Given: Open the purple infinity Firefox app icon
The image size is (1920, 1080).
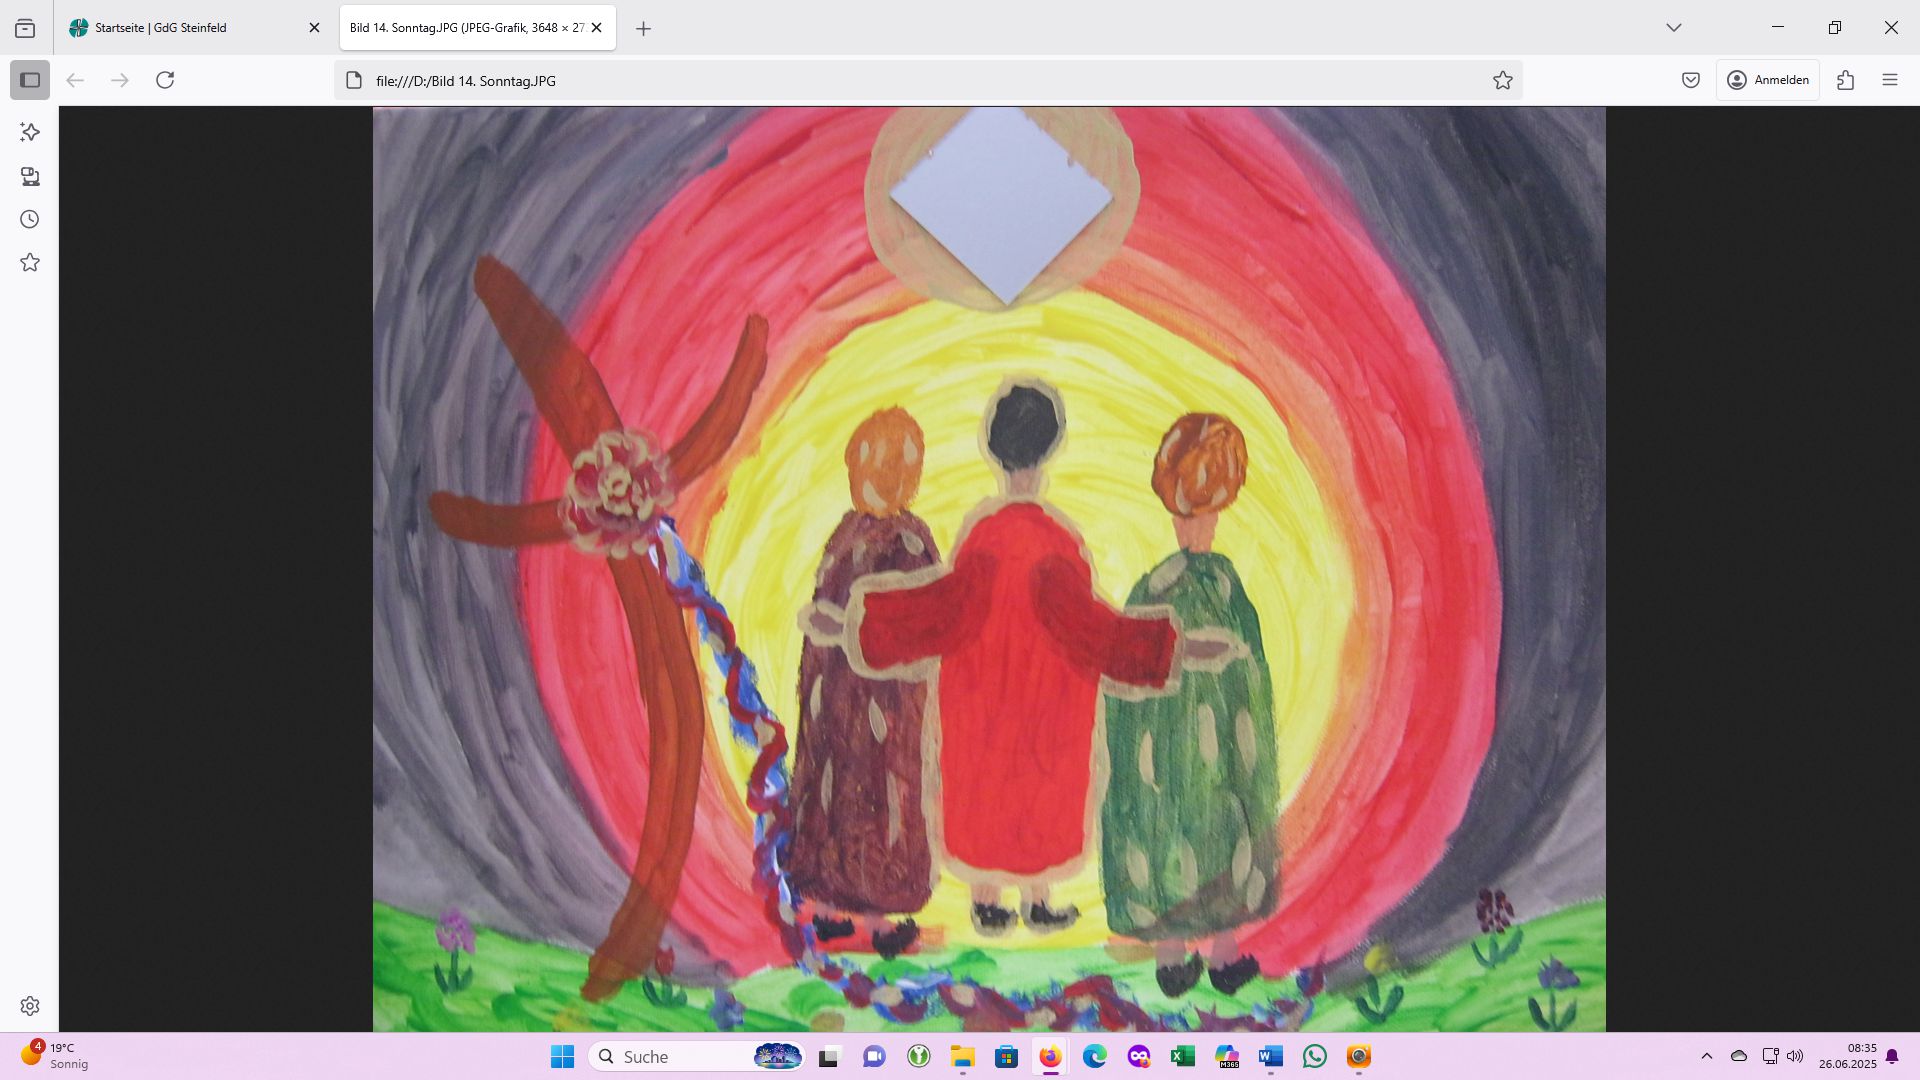Looking at the screenshot, I should tap(1138, 1057).
